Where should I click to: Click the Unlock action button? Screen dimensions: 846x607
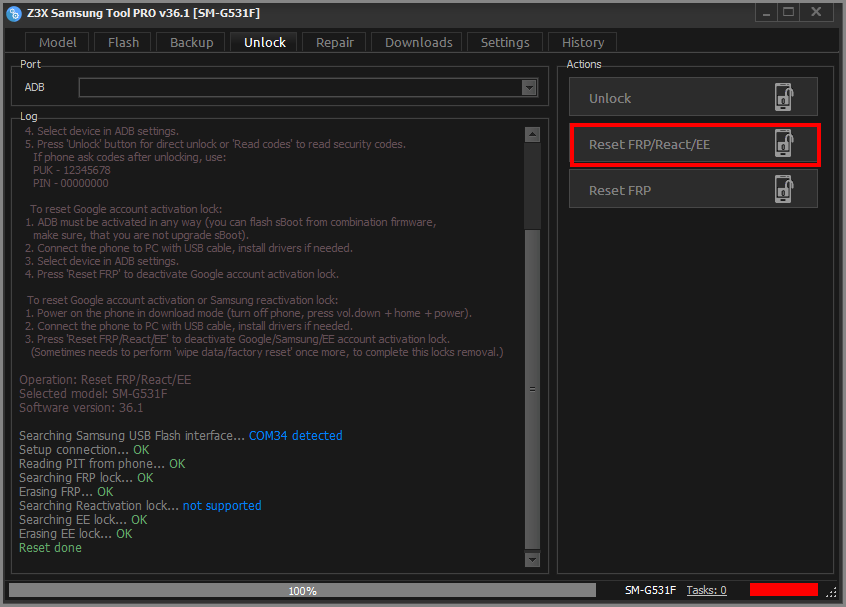click(x=693, y=97)
